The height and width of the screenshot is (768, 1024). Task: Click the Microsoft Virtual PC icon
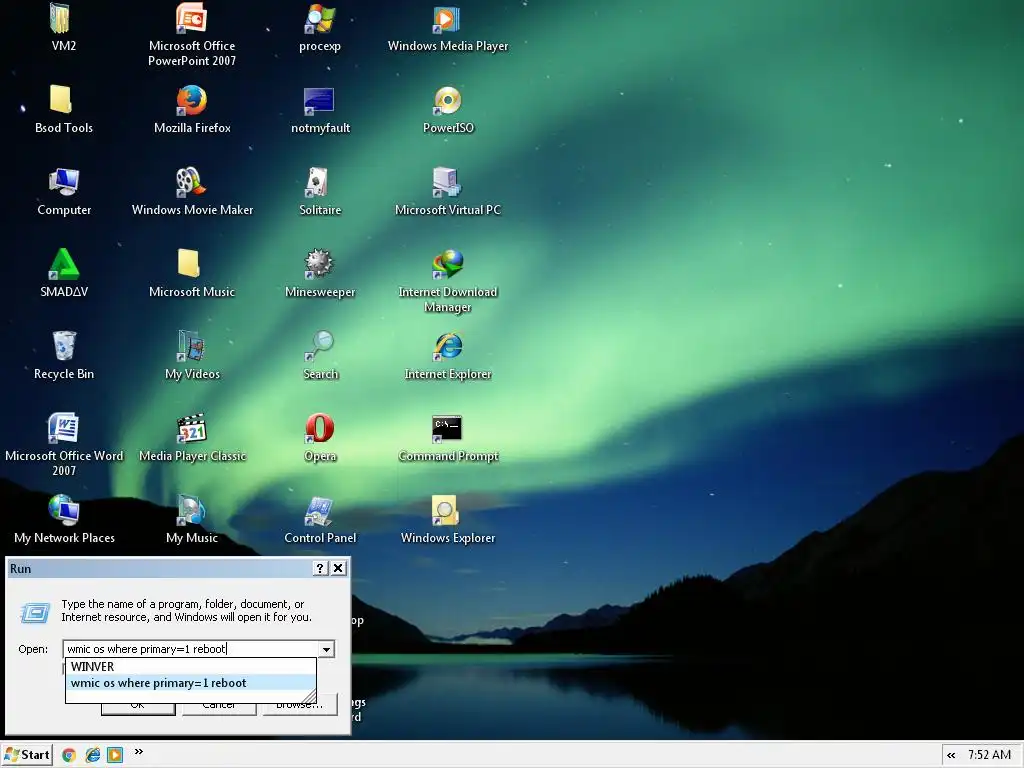pyautogui.click(x=447, y=182)
